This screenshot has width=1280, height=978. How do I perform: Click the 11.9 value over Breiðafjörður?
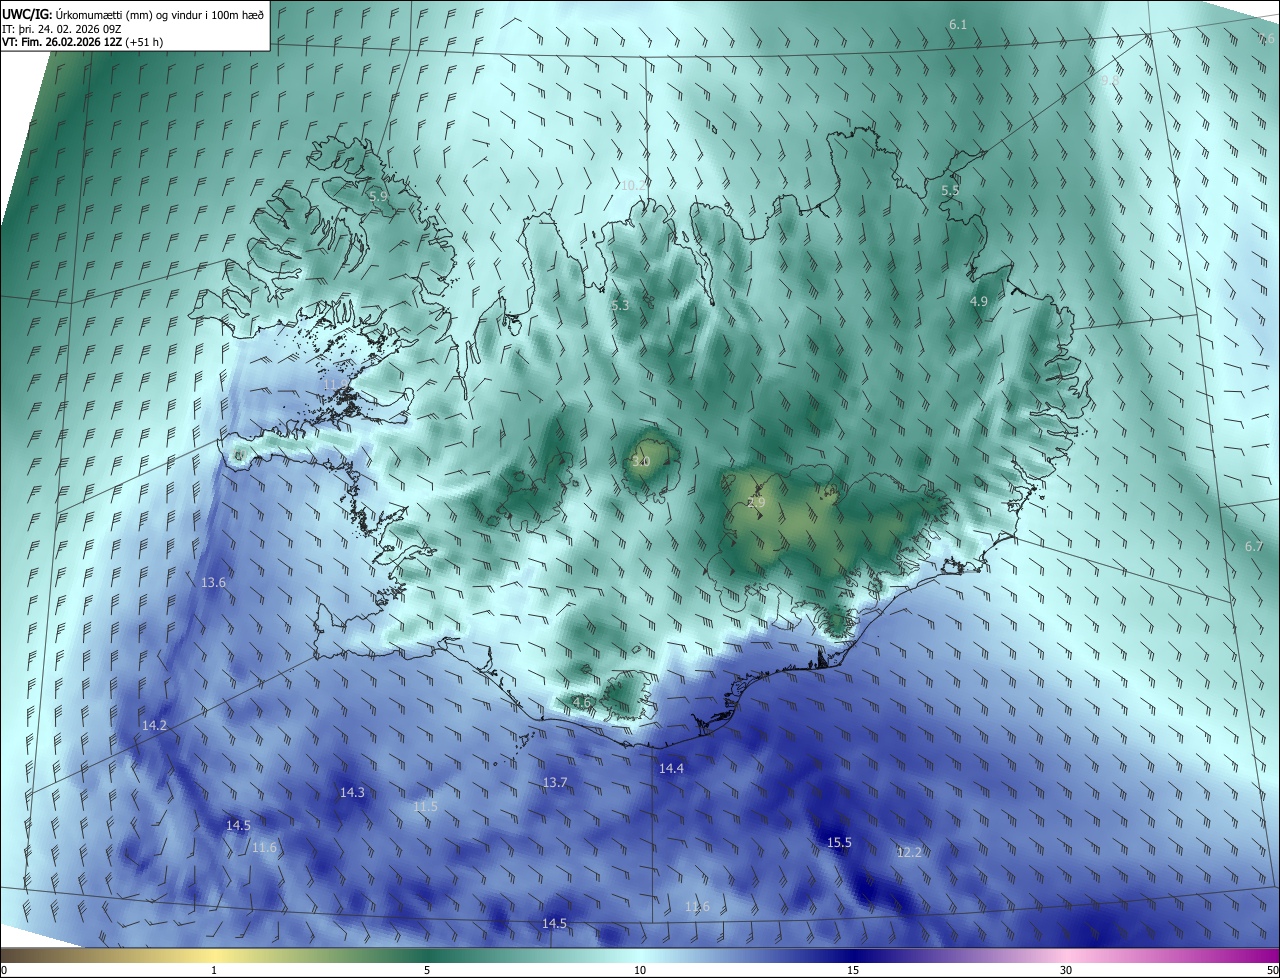[336, 383]
